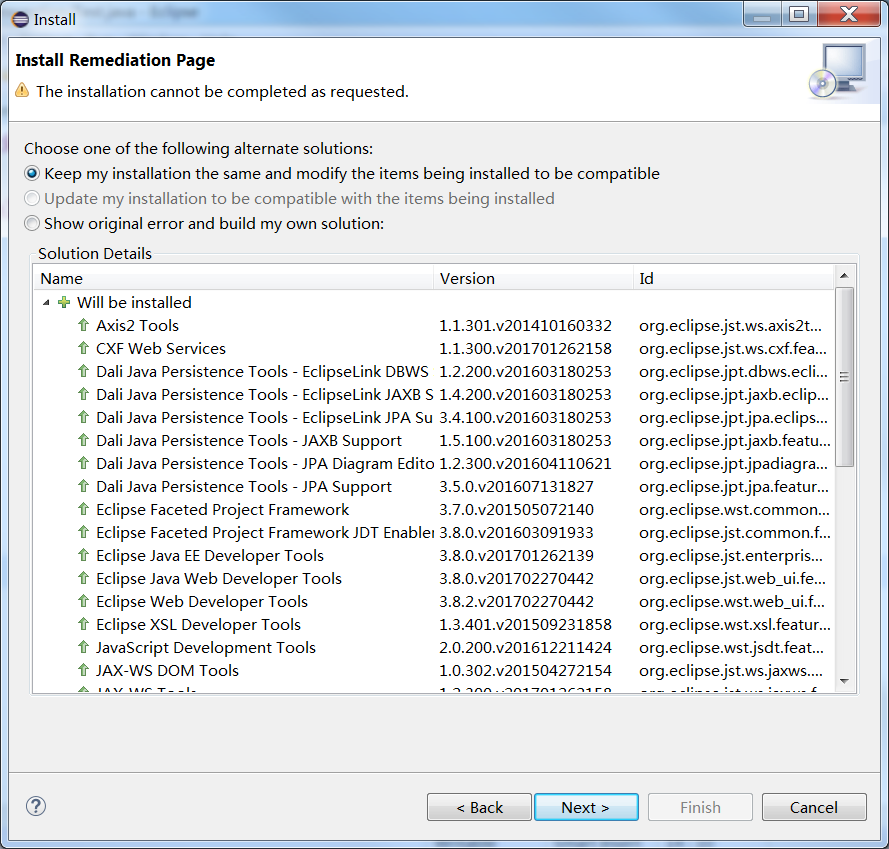Click the scrollbar up arrow in Solution Details
The image size is (889, 849).
tap(844, 276)
